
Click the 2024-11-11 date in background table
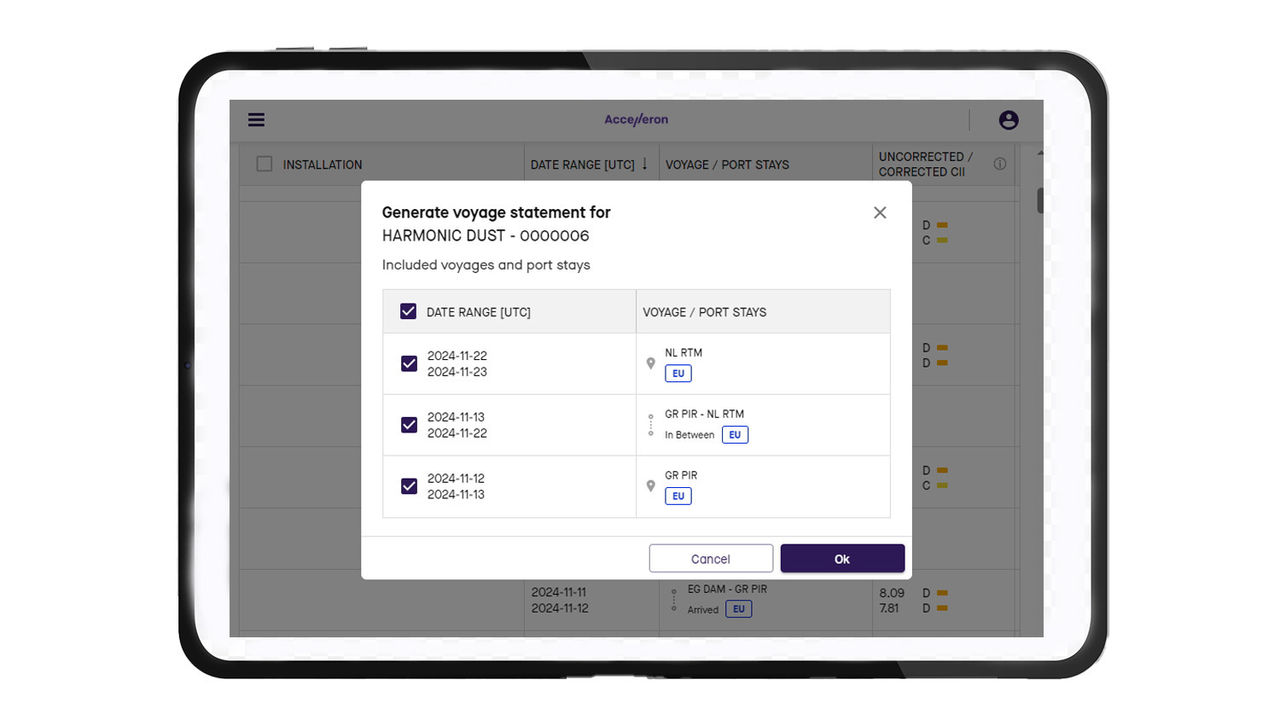tap(559, 593)
